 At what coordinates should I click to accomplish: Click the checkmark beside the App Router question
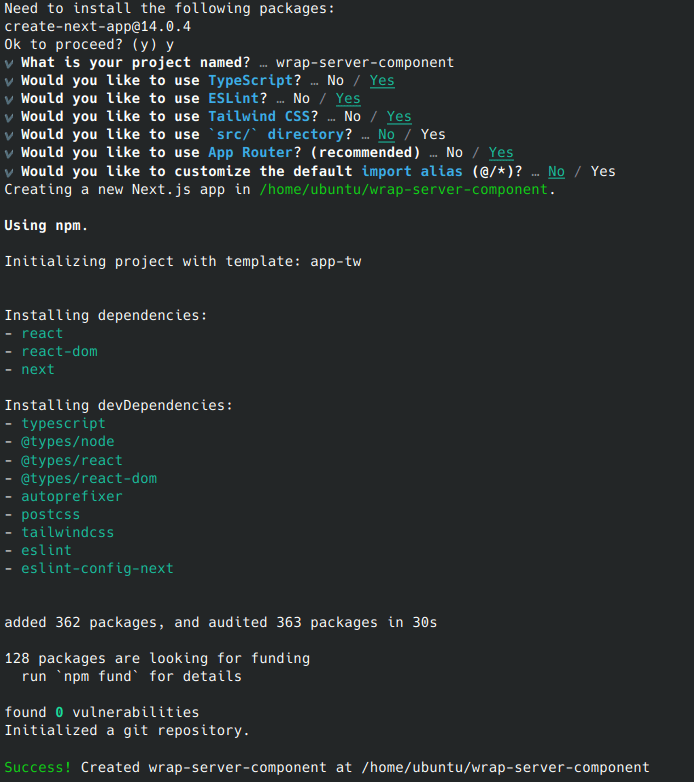click(x=9, y=153)
